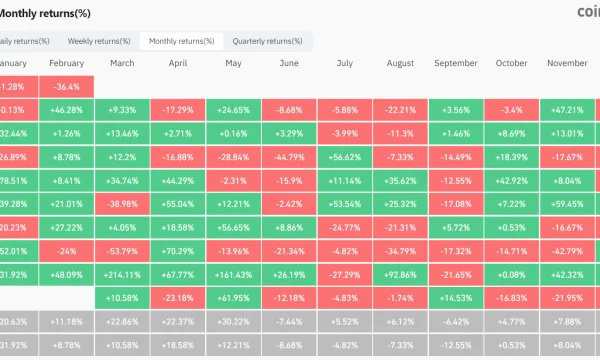Select the +9.33% March cell
This screenshot has height=360, width=600.
pyautogui.click(x=122, y=110)
